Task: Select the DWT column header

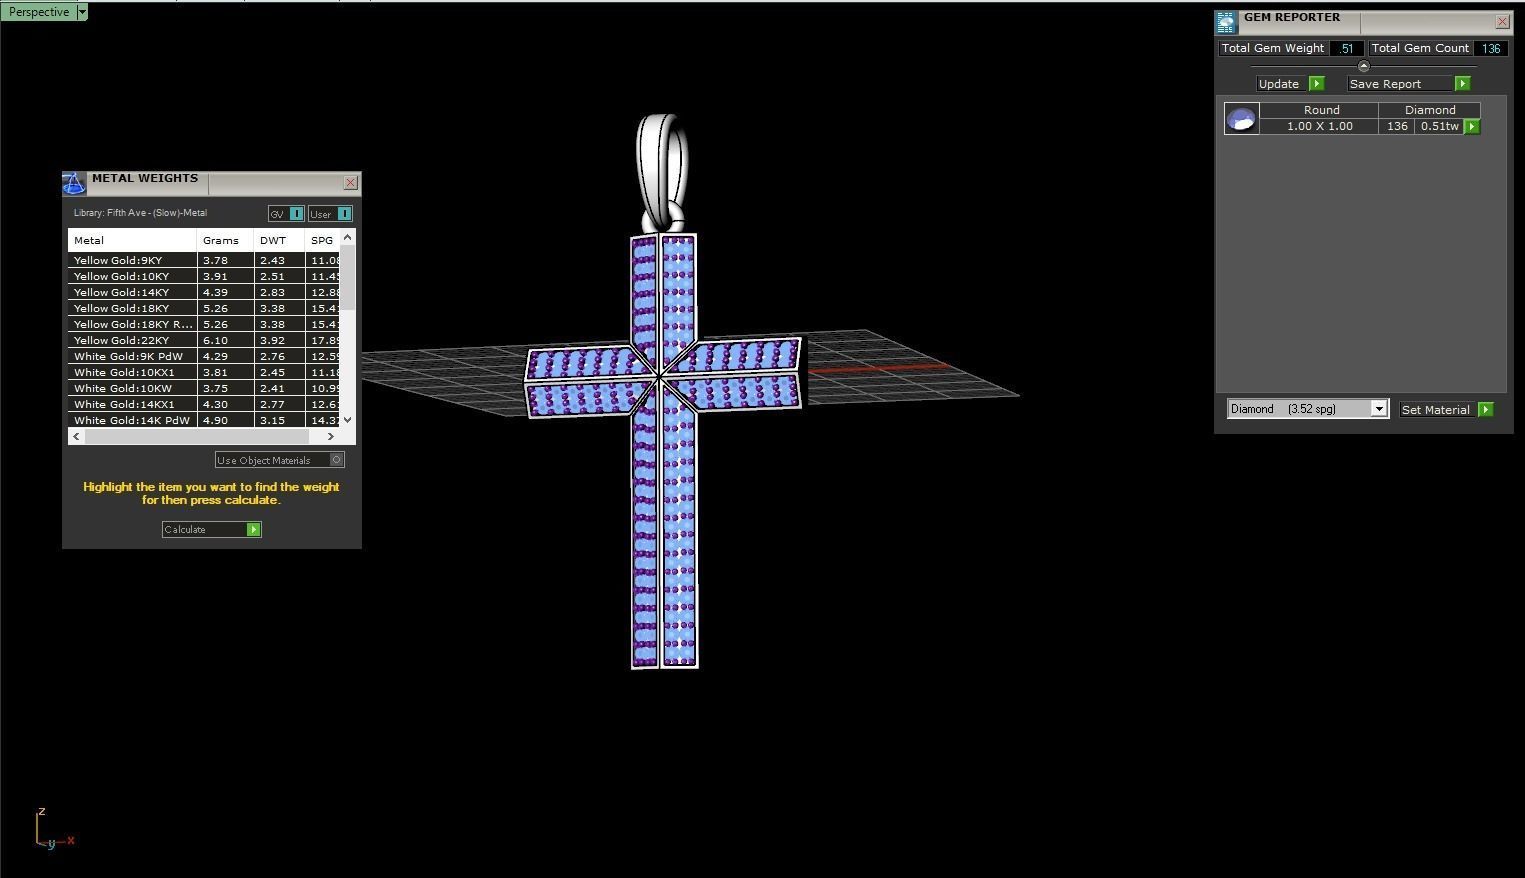Action: click(x=279, y=240)
